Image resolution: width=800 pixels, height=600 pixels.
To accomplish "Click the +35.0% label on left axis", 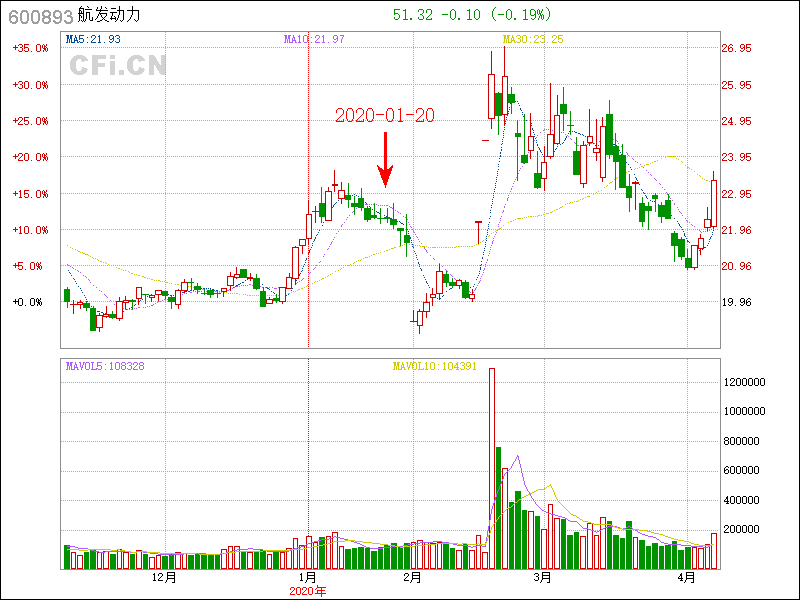I will coord(31,48).
